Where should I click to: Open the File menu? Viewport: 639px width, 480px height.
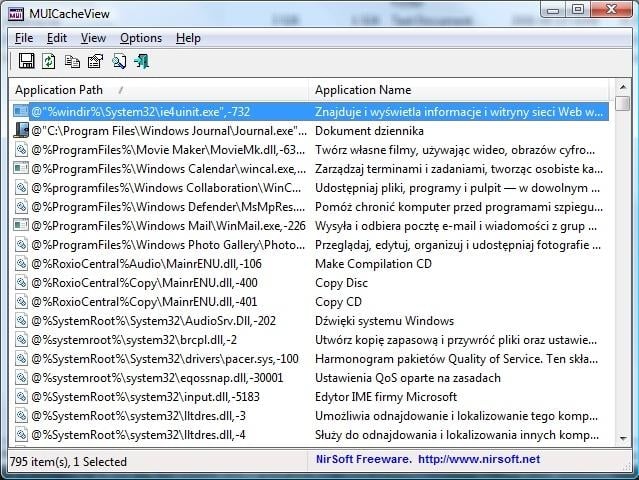coord(24,38)
